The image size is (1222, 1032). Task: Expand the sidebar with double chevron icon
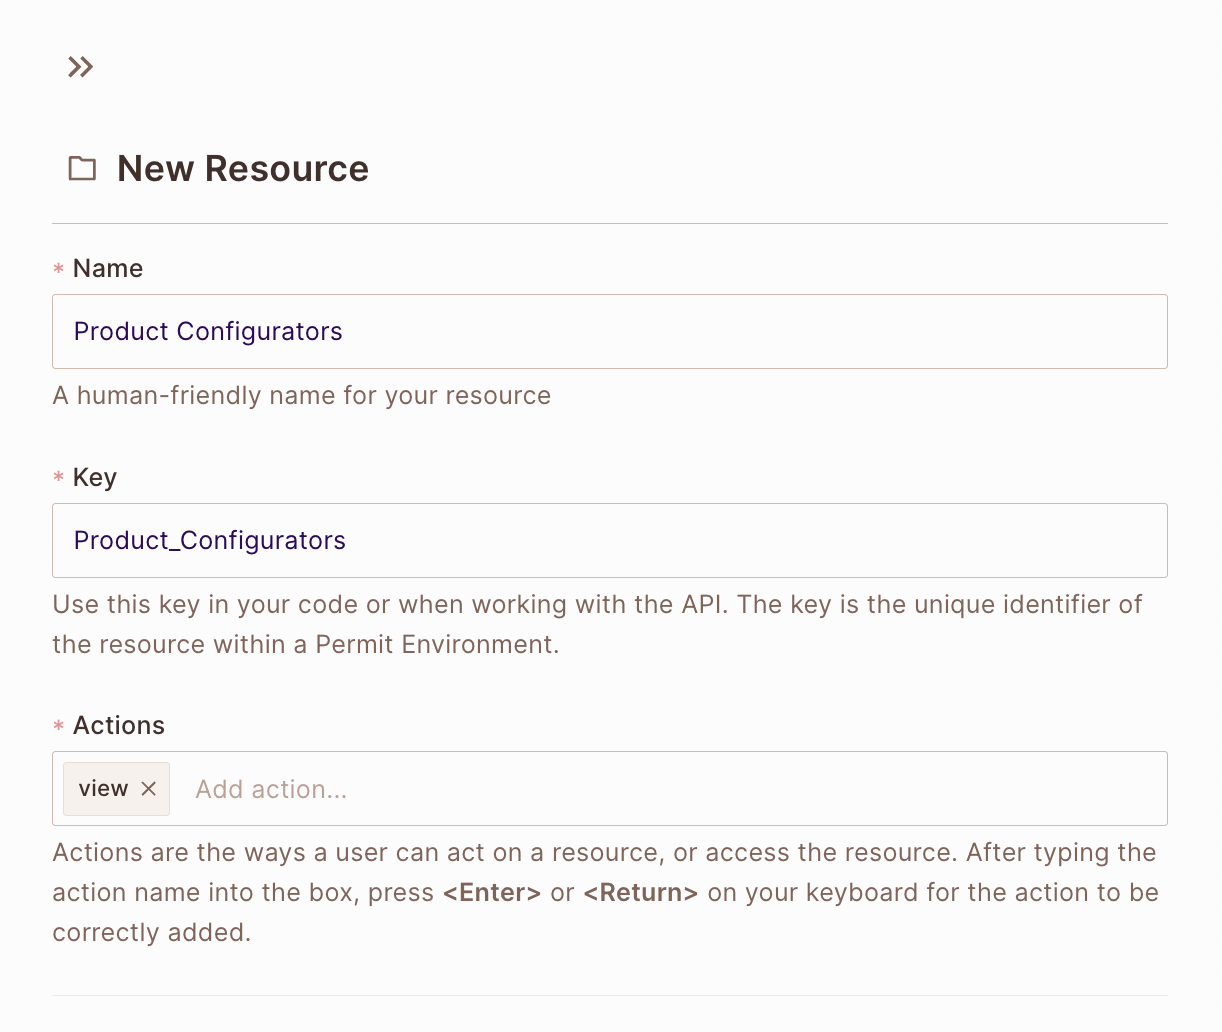tap(80, 67)
